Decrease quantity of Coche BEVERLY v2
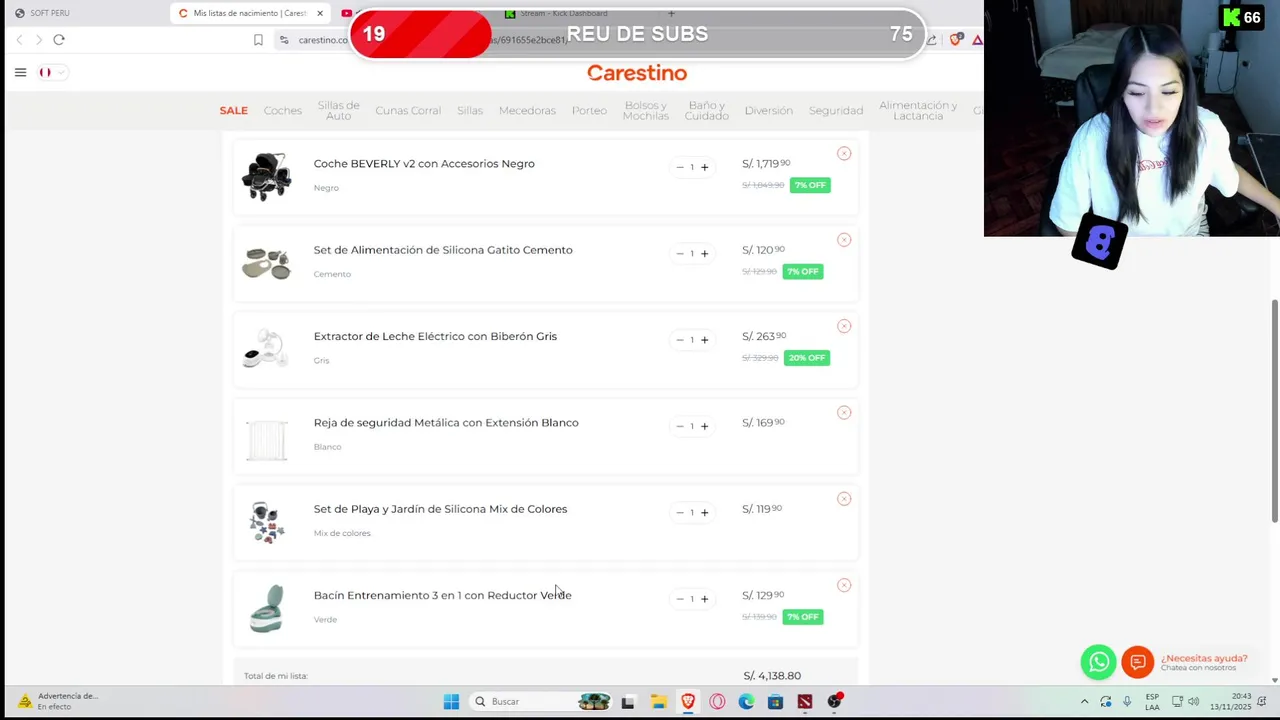The height and width of the screenshot is (720, 1280). point(680,167)
